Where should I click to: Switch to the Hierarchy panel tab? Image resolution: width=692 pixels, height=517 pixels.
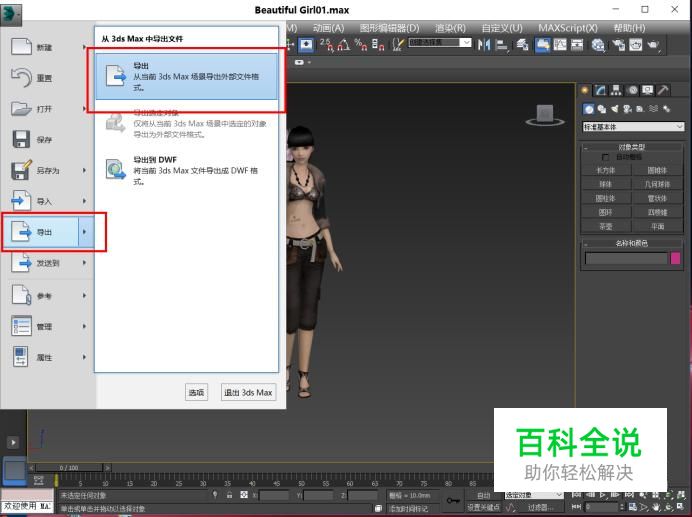[616, 91]
